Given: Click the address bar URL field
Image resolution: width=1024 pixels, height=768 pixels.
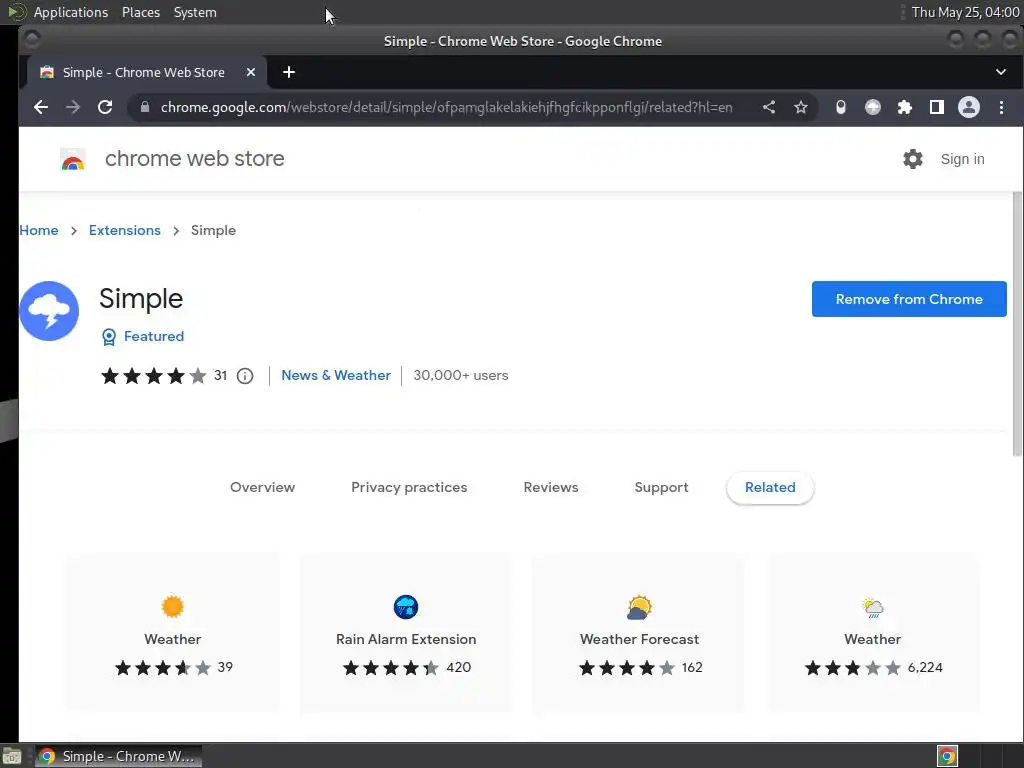Looking at the screenshot, I should 447,107.
